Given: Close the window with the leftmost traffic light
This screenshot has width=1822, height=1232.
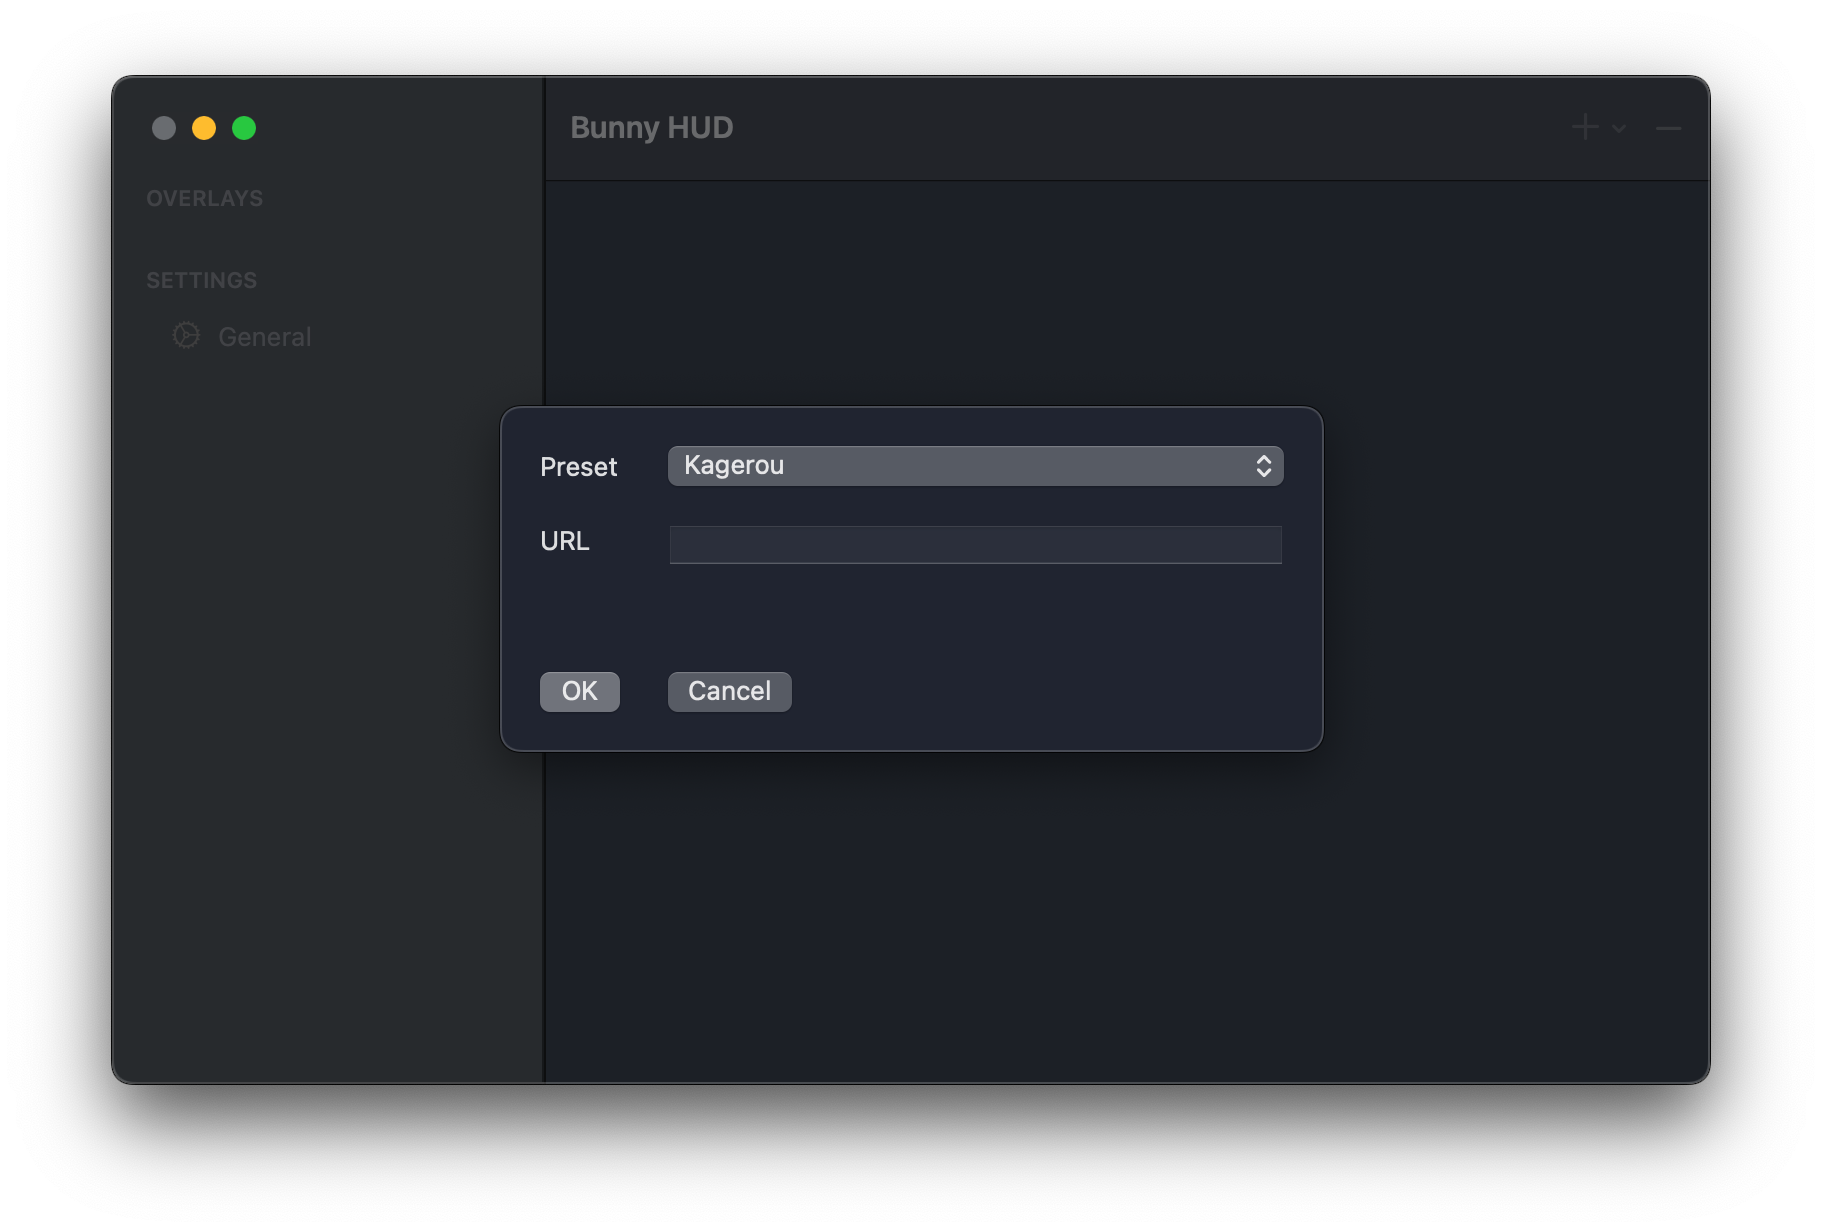Looking at the screenshot, I should pos(164,128).
